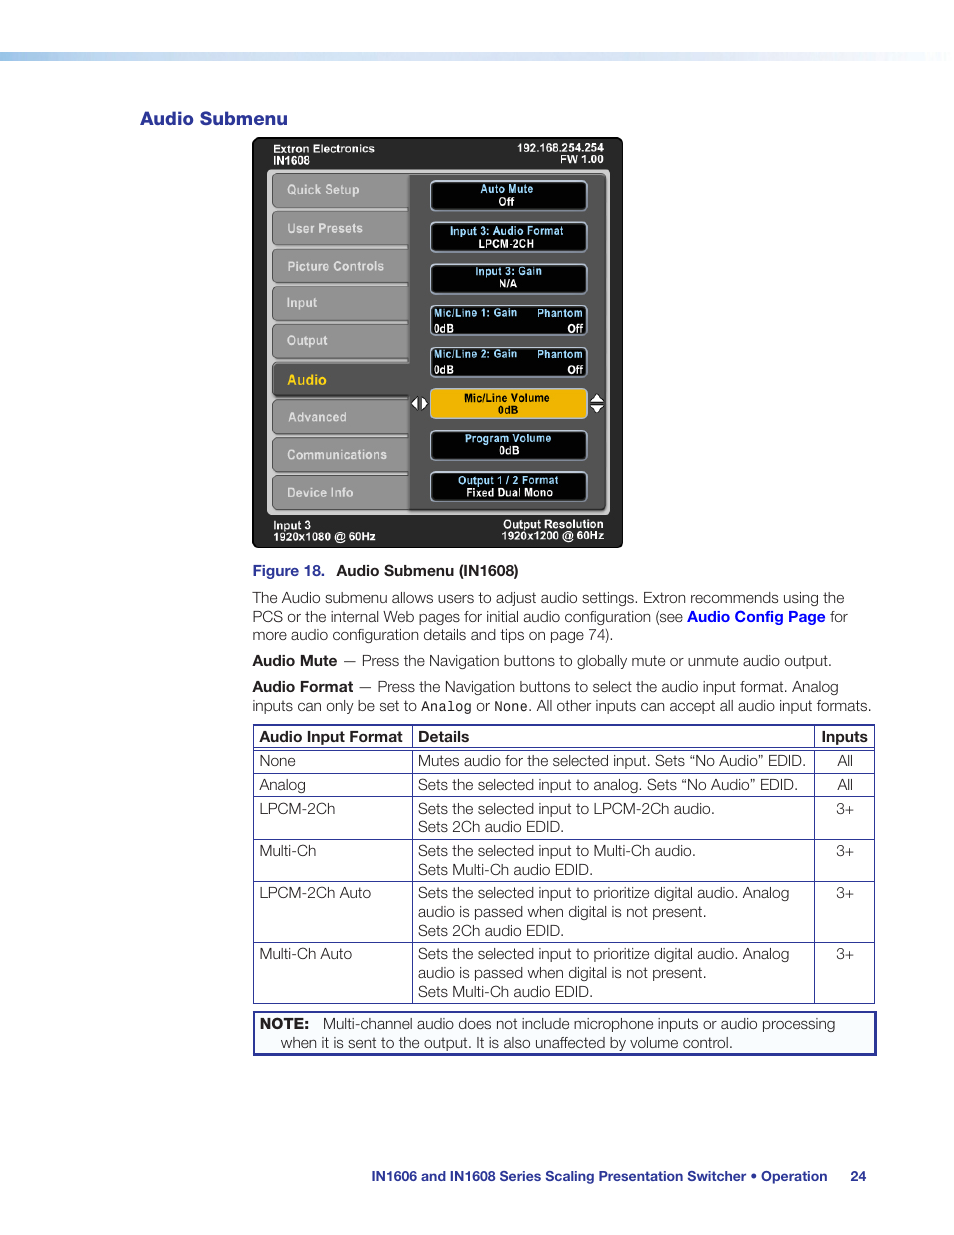Screen dimensions: 954x1235
Task: Click the Output Resolution 1920x1200 status text
Action: tap(553, 530)
